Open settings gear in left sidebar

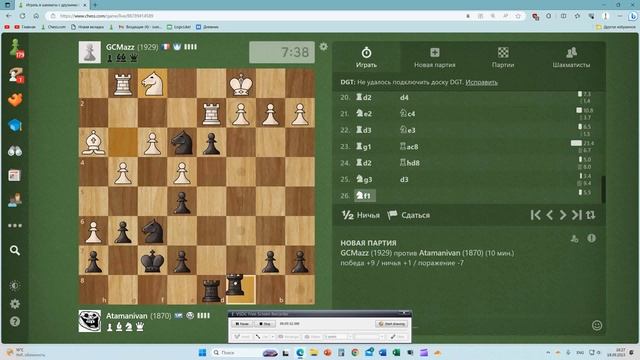pos(15,304)
